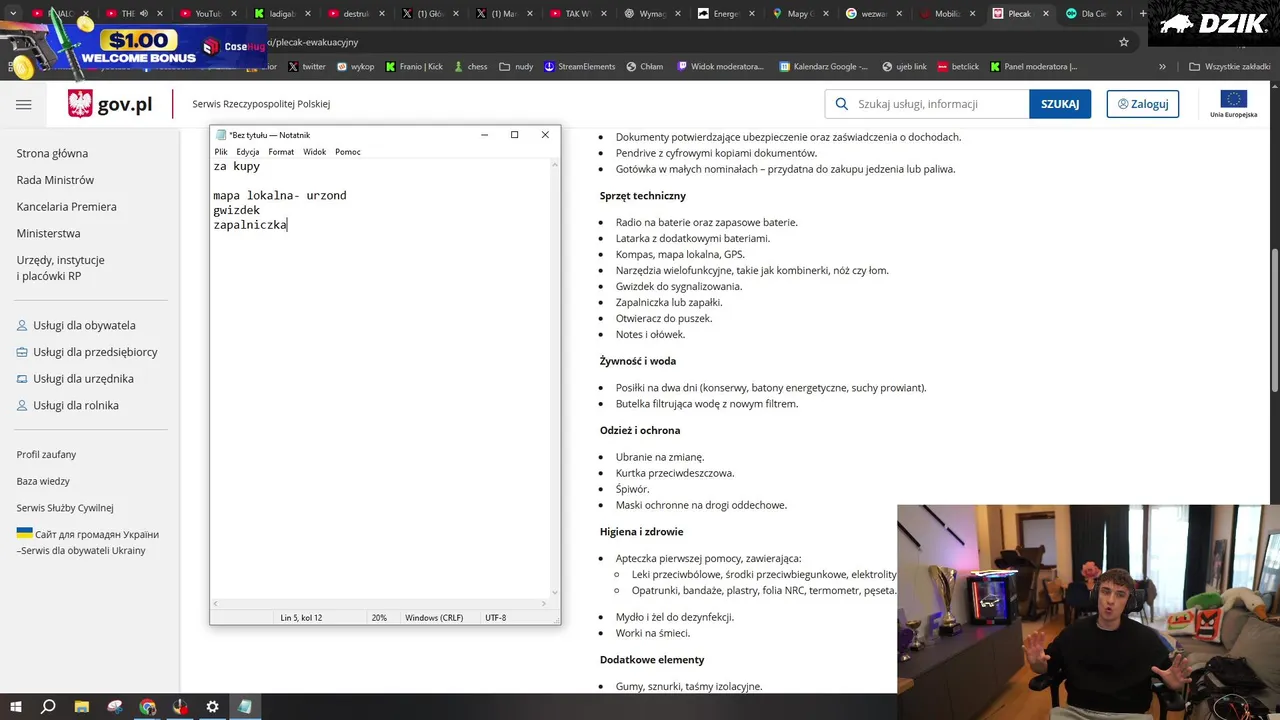Viewport: 1280px width, 720px height.
Task: Show more bookmarks with the chevron
Action: click(x=1162, y=67)
